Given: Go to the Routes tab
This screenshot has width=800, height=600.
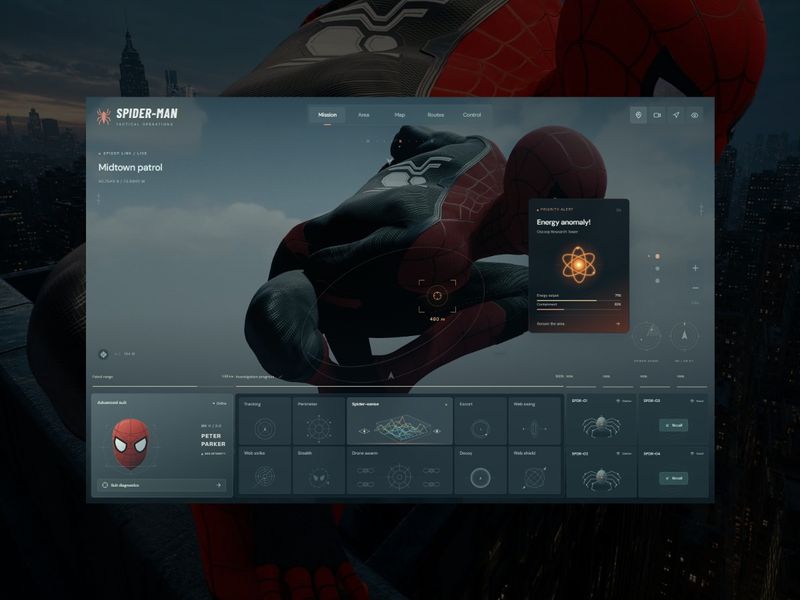Looking at the screenshot, I should pyautogui.click(x=436, y=115).
